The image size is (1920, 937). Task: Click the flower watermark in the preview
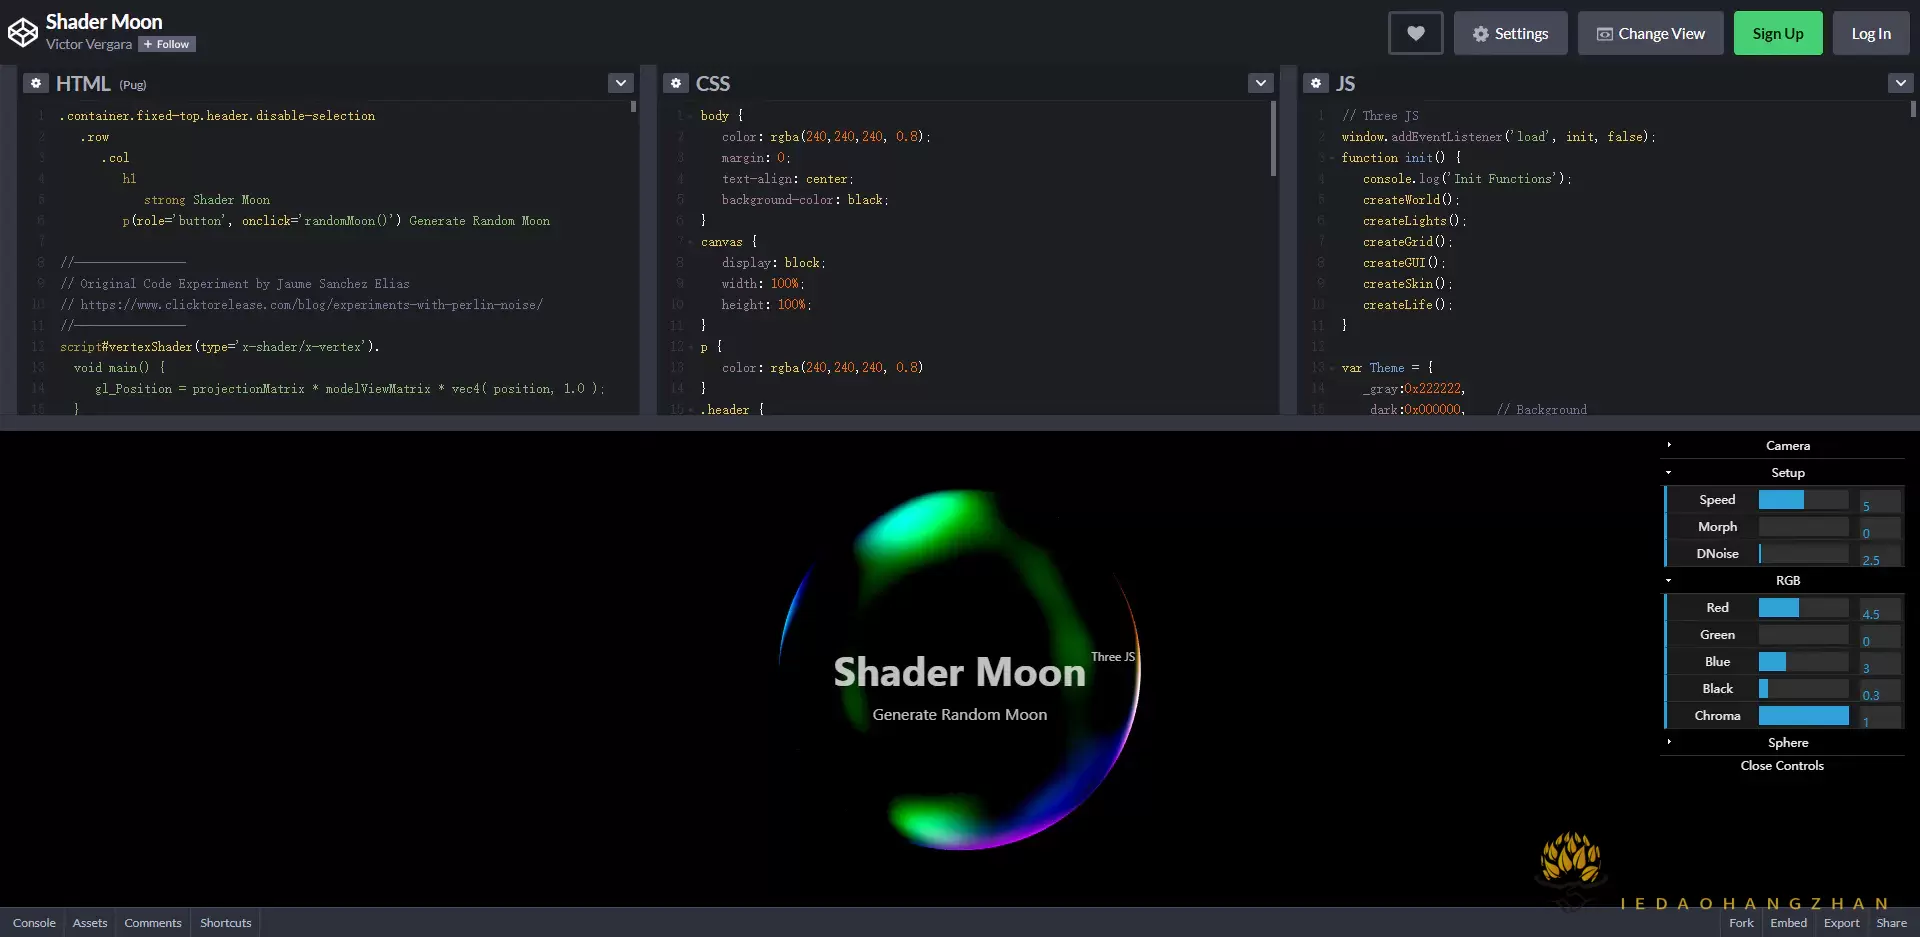(1570, 862)
